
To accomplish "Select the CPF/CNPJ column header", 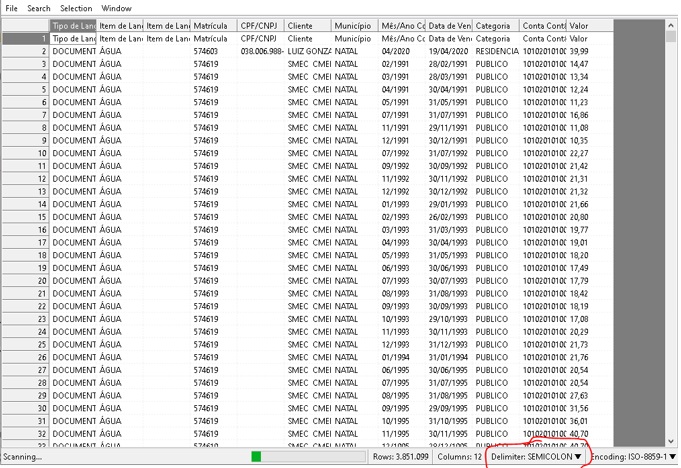I will point(261,25).
